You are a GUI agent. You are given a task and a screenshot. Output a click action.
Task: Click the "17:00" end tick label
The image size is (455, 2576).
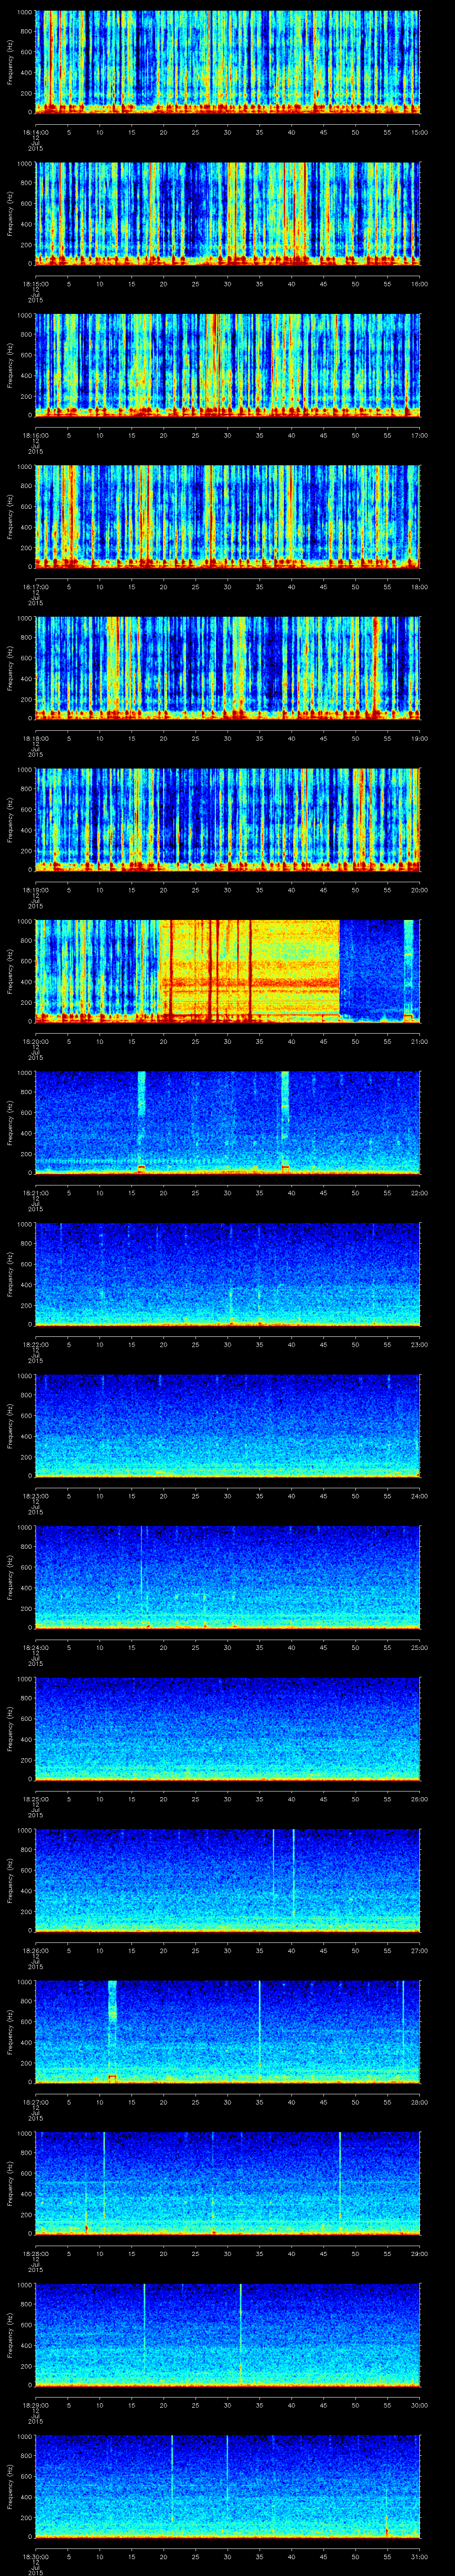pyautogui.click(x=420, y=435)
